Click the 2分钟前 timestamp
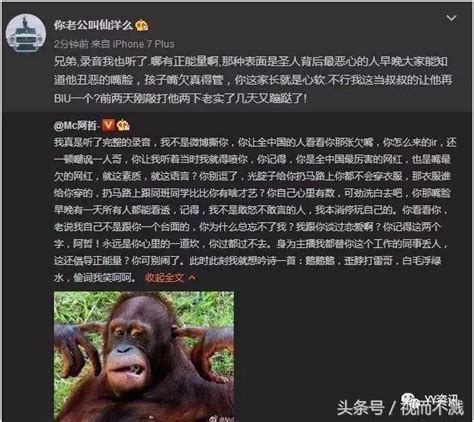This screenshot has height=422, width=474. 72,44
